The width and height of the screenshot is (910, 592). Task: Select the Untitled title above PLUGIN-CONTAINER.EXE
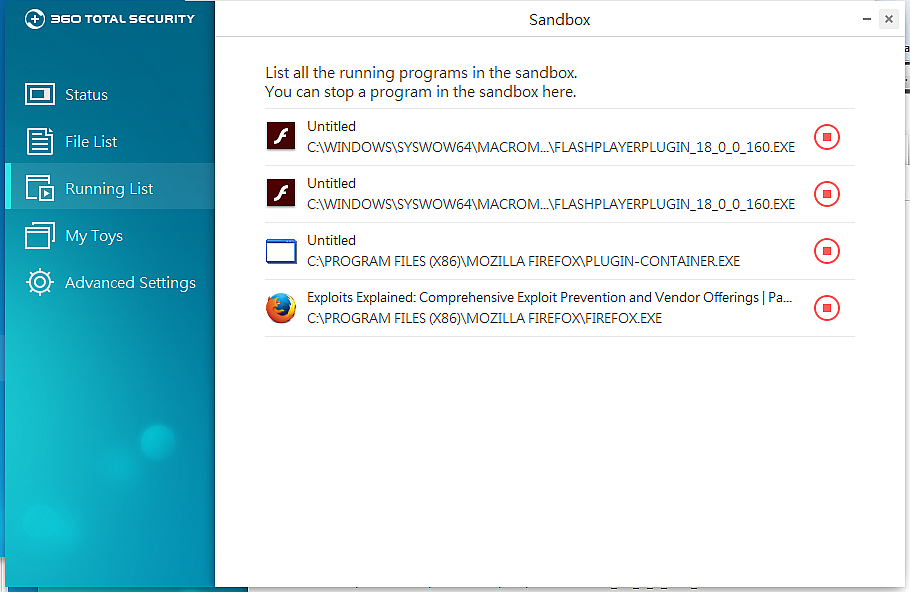pos(331,240)
